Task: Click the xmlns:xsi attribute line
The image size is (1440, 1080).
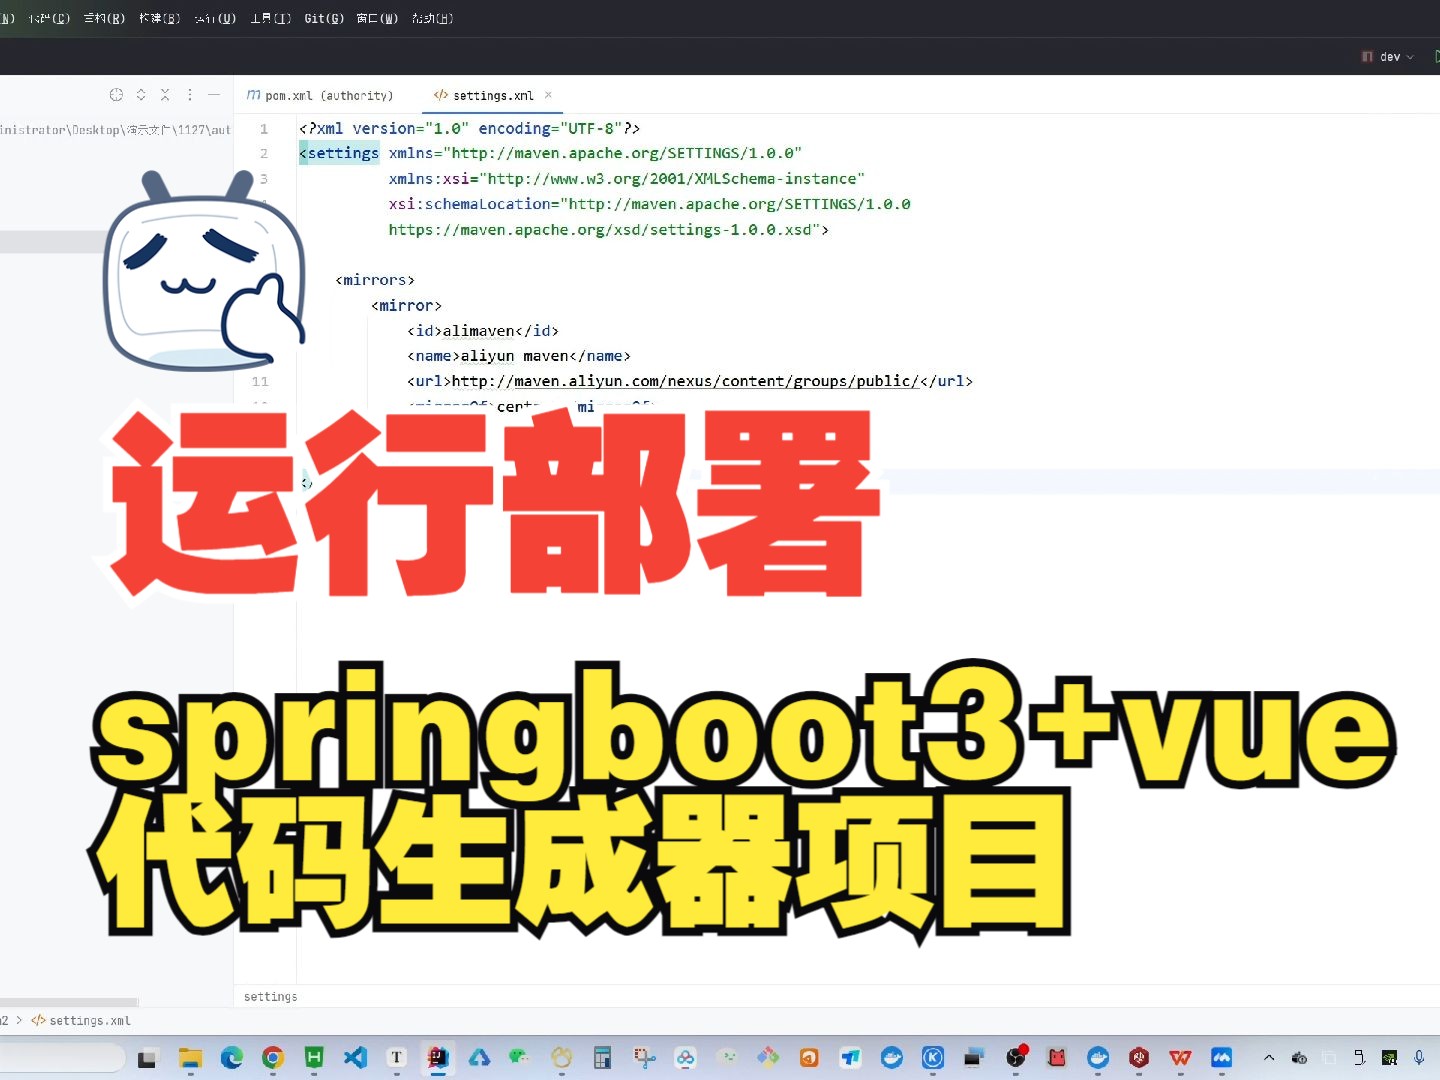Action: tap(627, 179)
